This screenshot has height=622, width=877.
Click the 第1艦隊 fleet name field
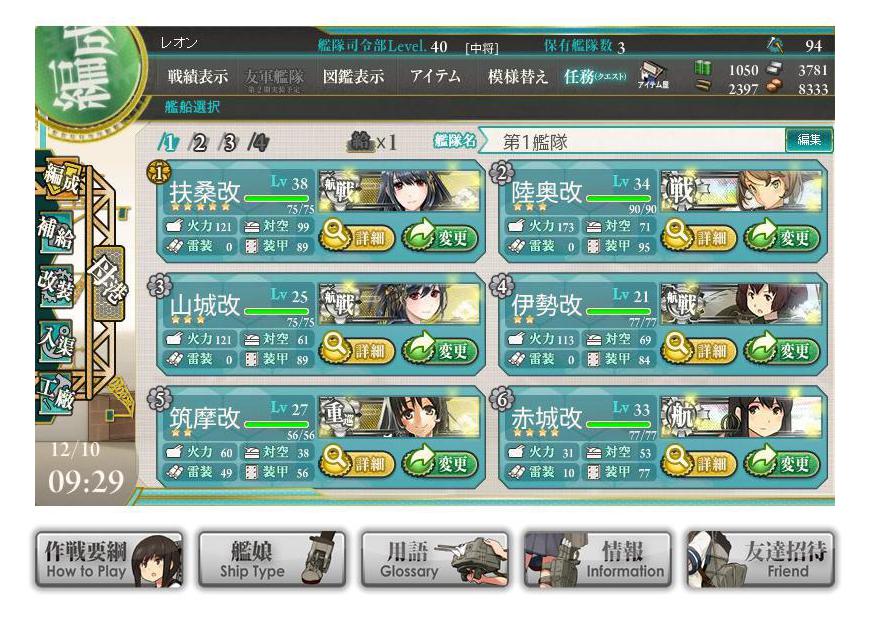(634, 142)
